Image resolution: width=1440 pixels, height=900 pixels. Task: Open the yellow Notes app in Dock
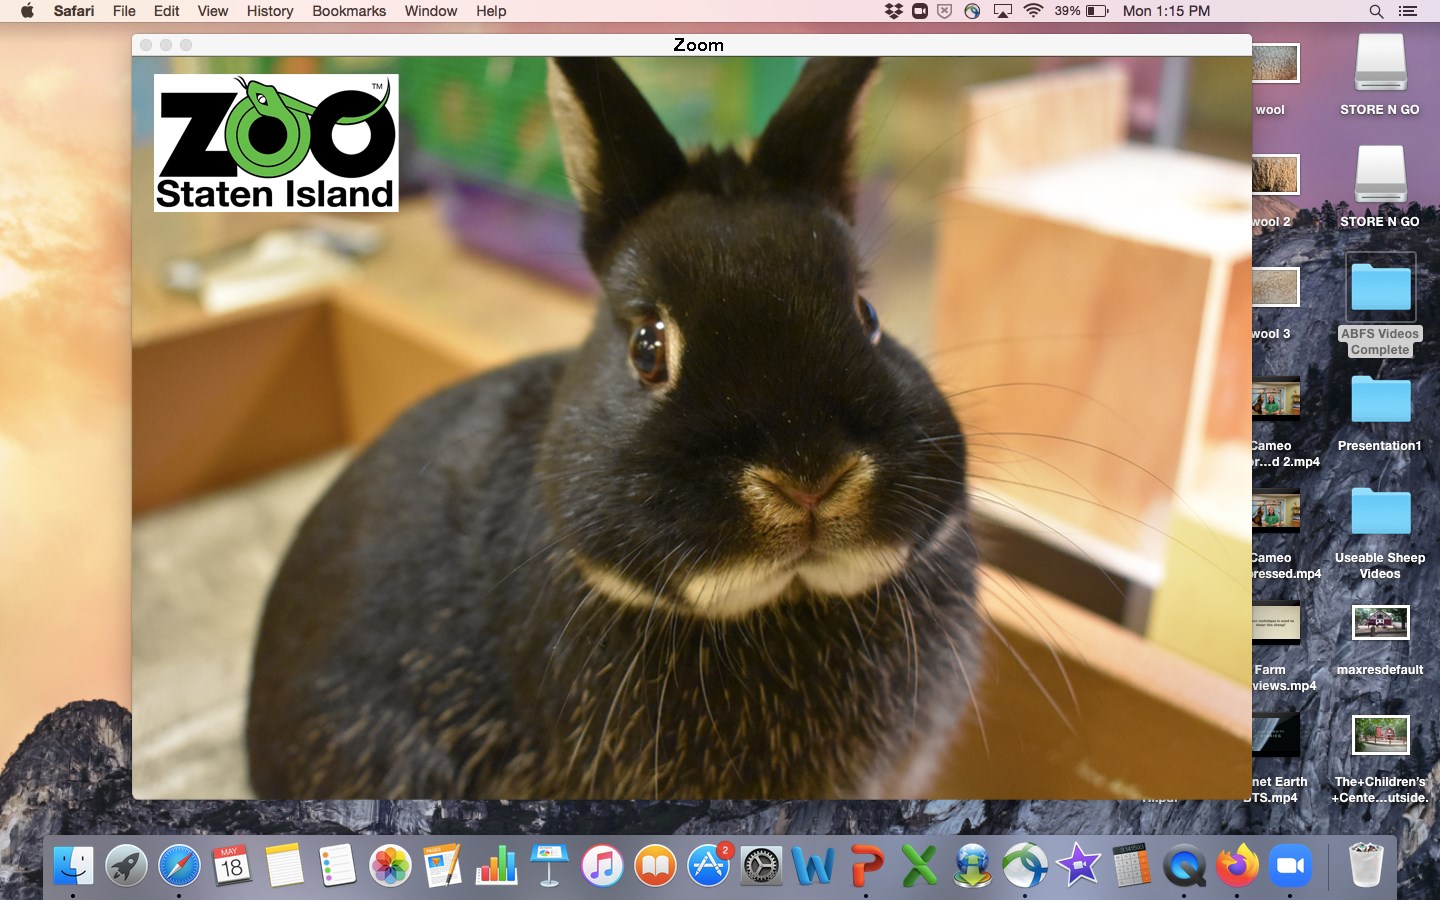284,865
